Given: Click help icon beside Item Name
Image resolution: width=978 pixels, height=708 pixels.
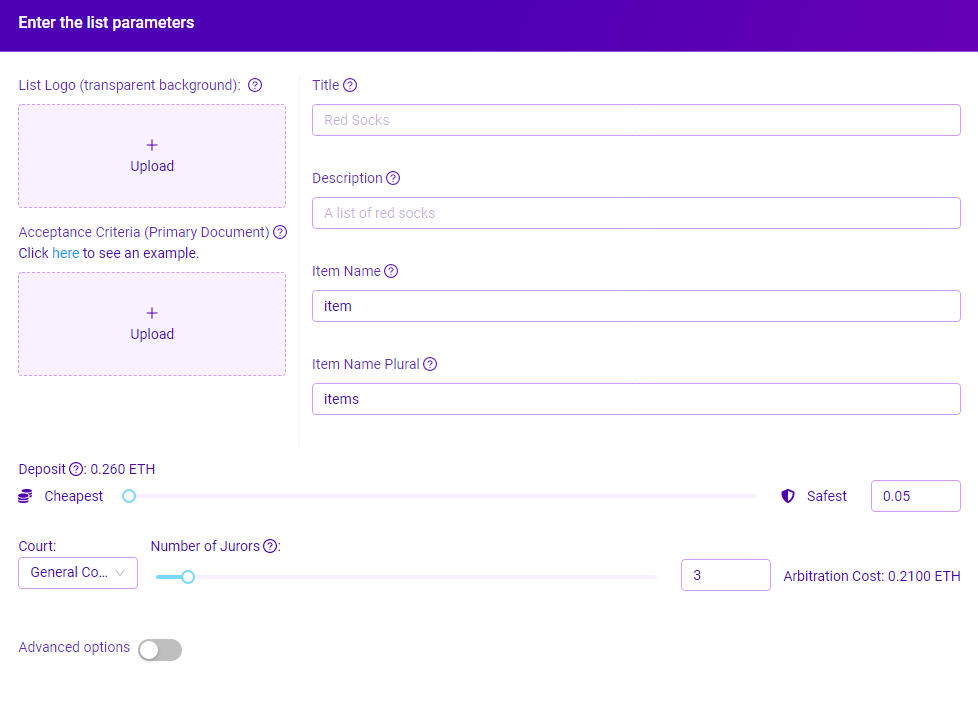Looking at the screenshot, I should tap(391, 271).
